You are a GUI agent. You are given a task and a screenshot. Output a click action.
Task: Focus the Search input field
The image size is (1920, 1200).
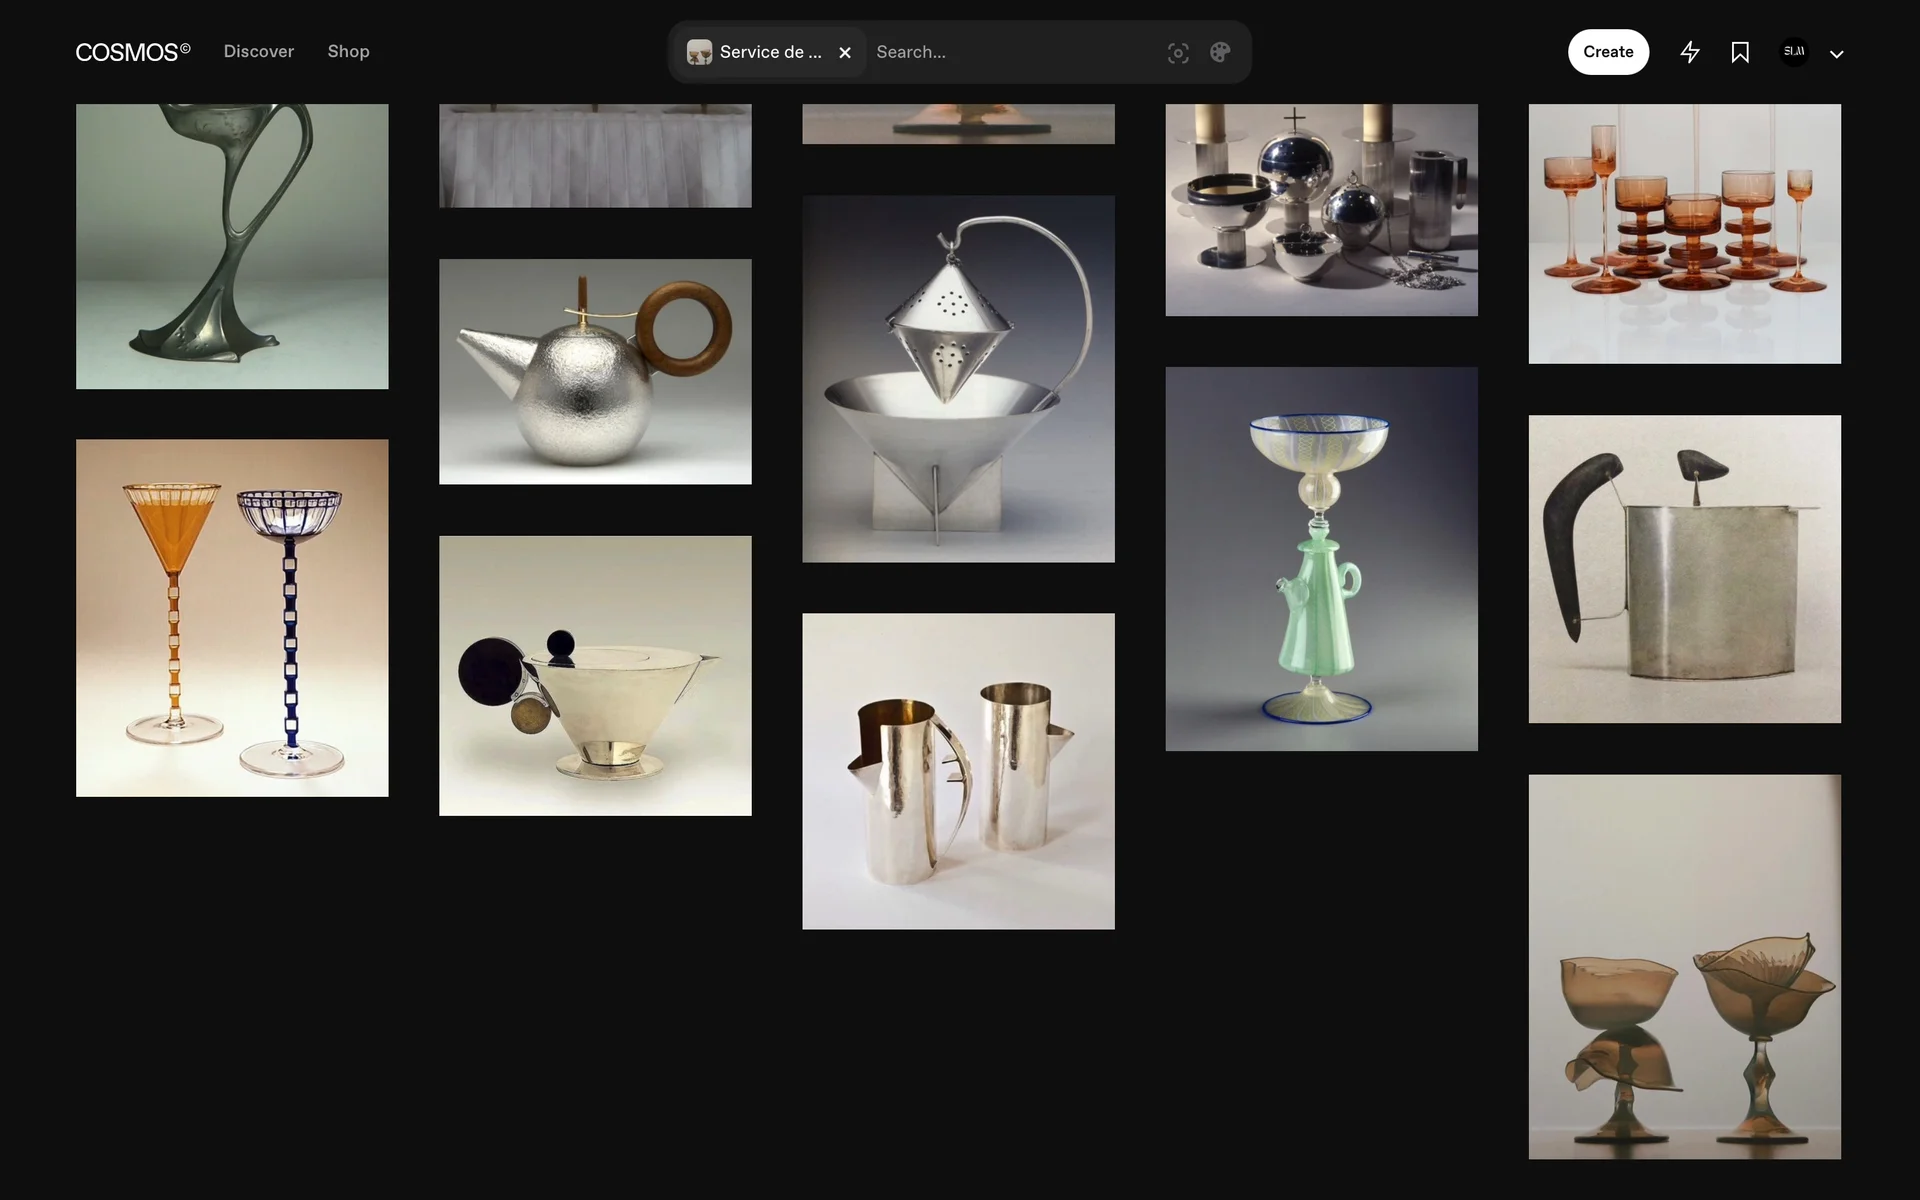coord(1010,52)
